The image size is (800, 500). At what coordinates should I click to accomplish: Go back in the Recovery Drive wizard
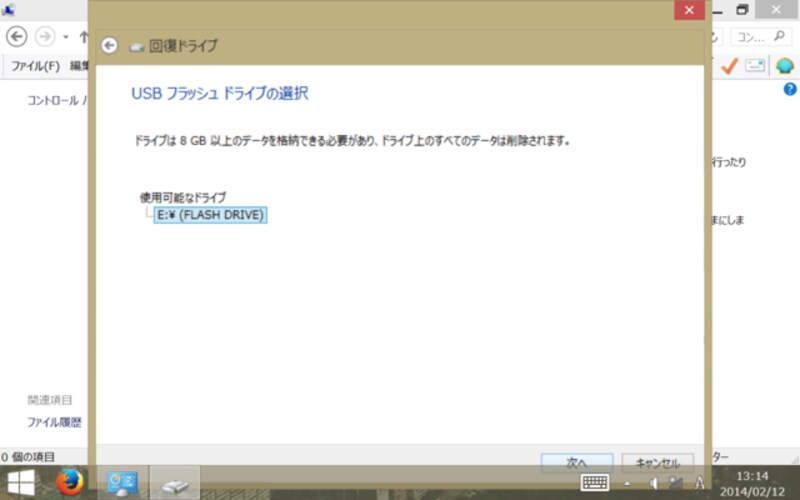click(x=109, y=45)
